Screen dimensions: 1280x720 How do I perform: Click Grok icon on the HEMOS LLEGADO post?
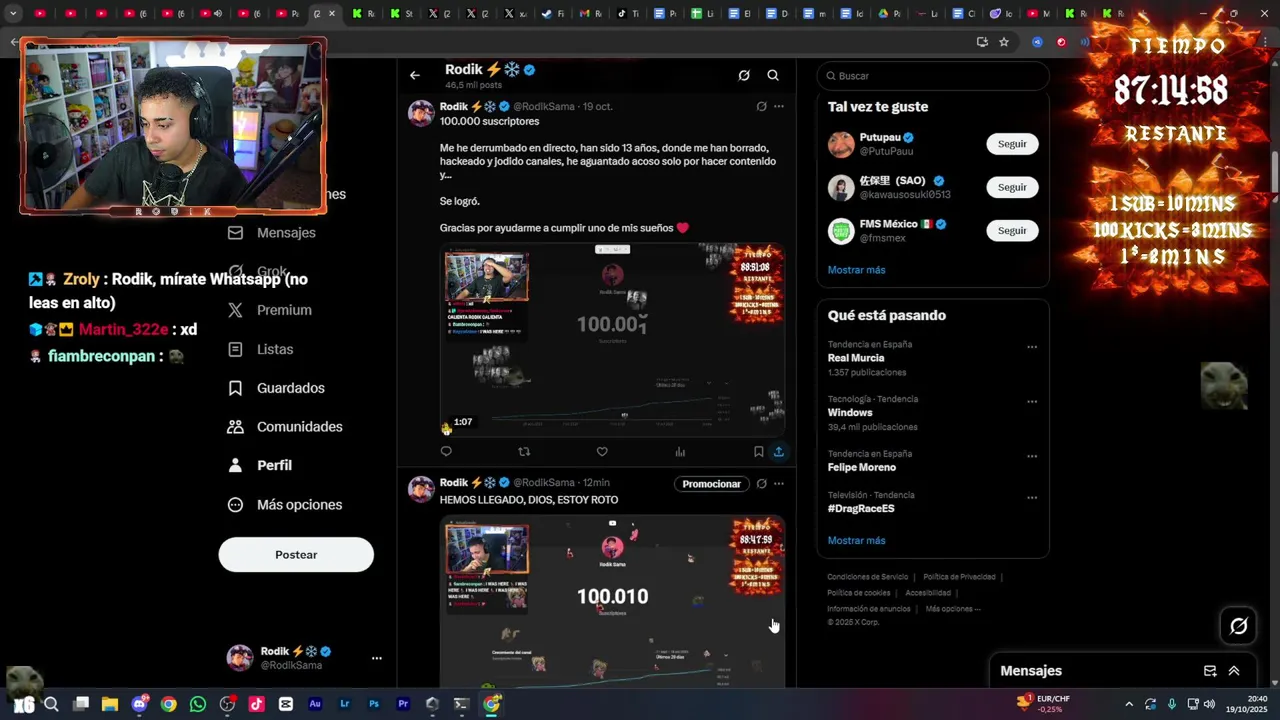(x=761, y=484)
